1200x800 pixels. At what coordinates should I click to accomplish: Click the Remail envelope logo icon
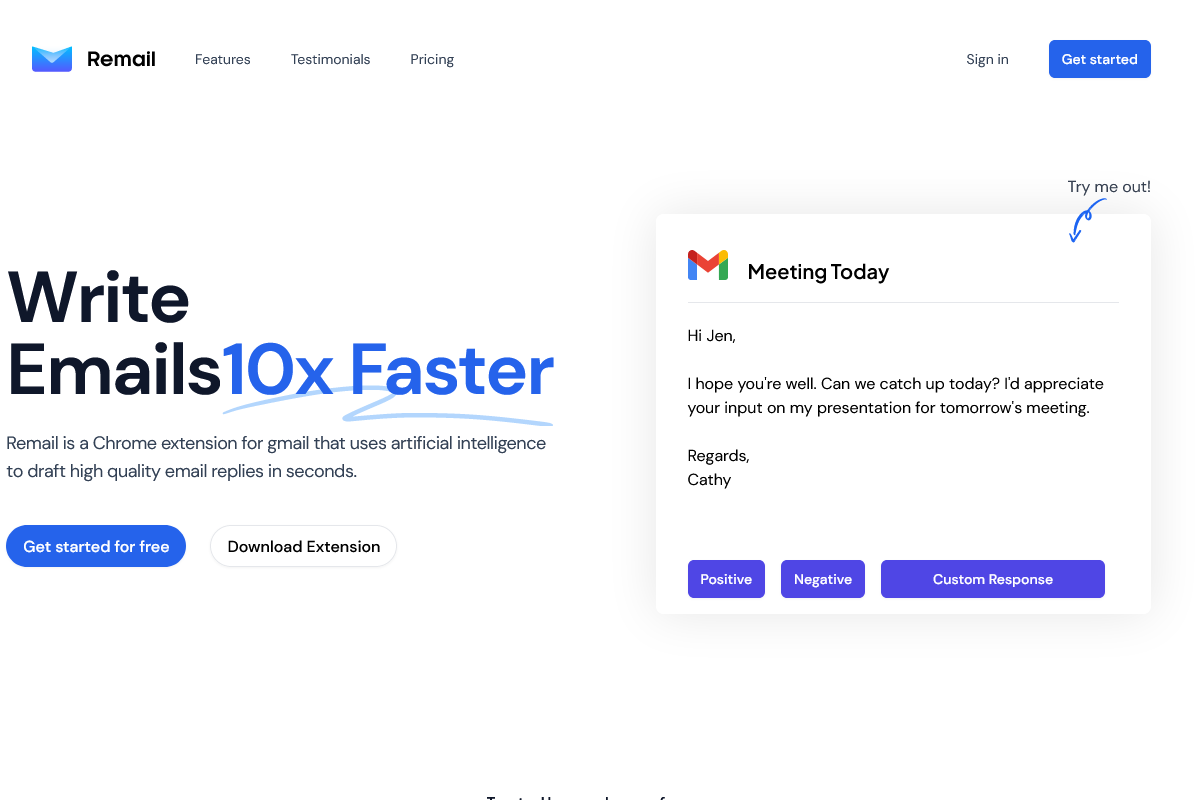point(52,59)
